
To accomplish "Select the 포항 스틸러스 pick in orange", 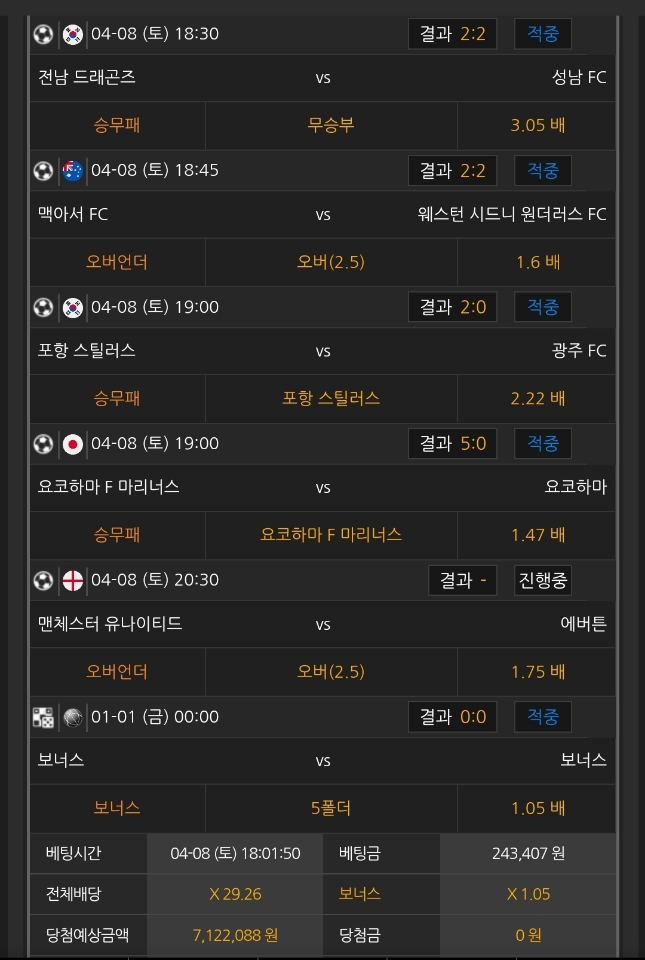I will click(331, 398).
